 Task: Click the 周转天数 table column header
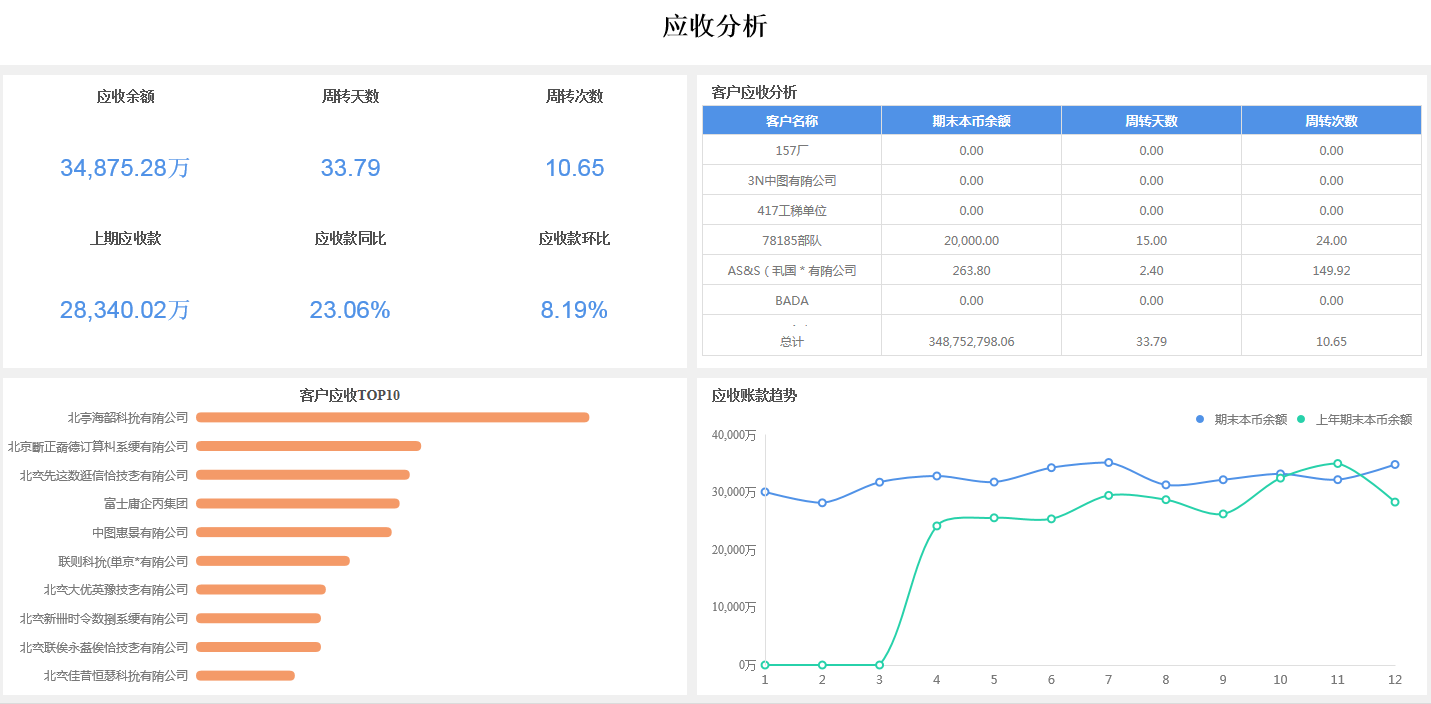[x=1151, y=121]
